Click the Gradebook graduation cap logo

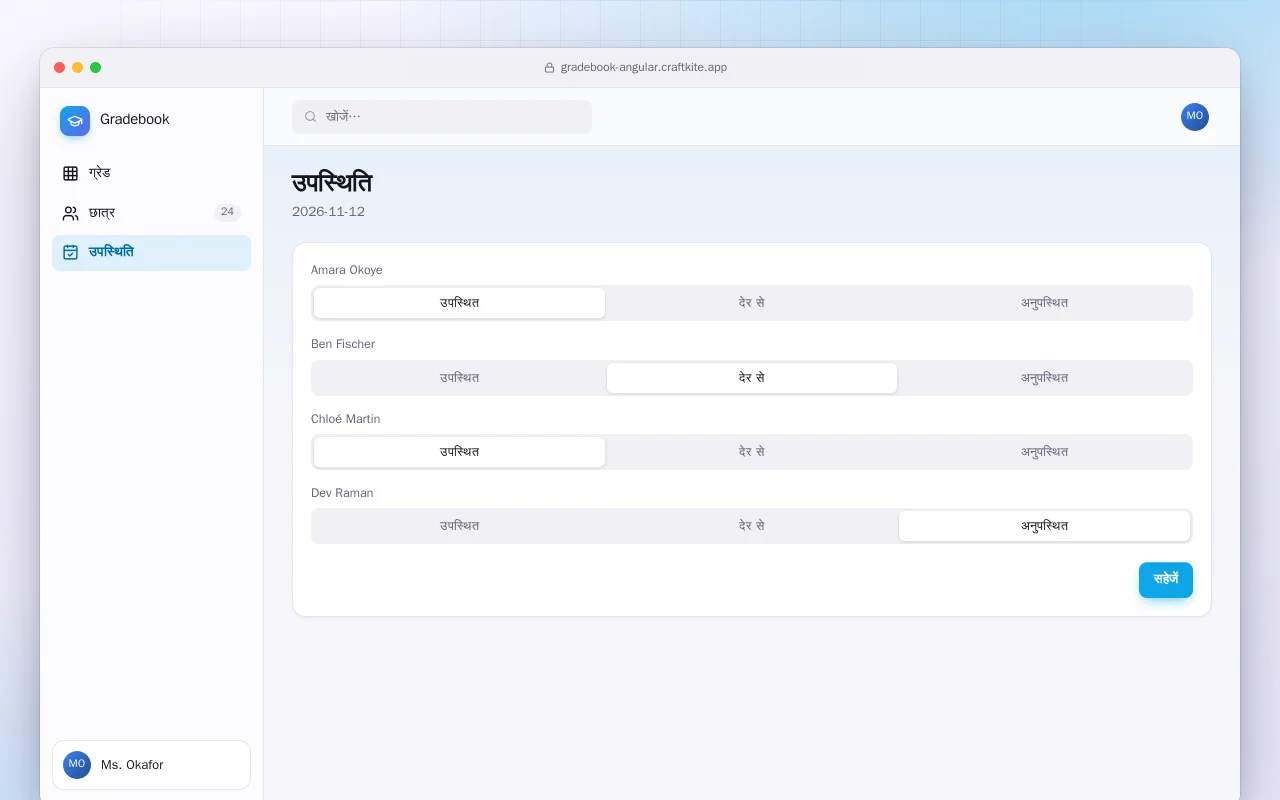pyautogui.click(x=75, y=121)
